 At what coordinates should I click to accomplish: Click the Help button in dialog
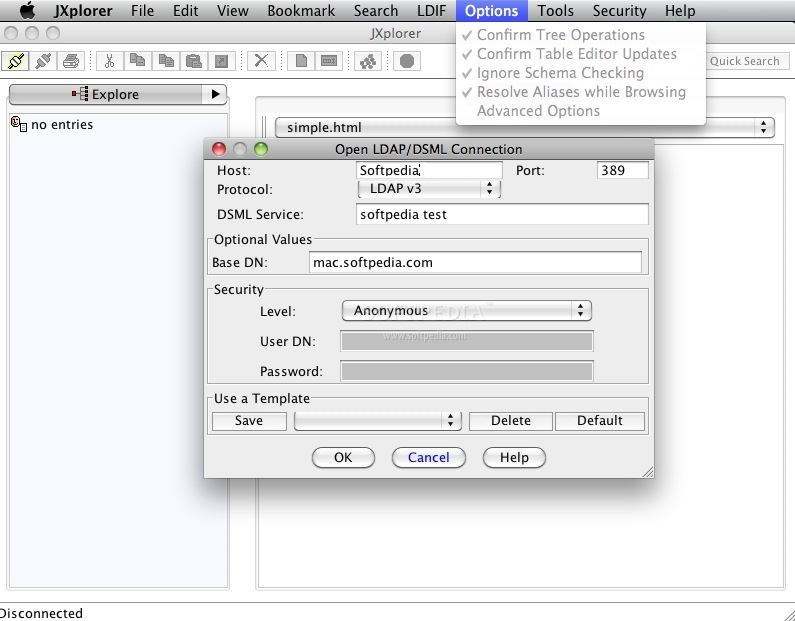point(514,457)
